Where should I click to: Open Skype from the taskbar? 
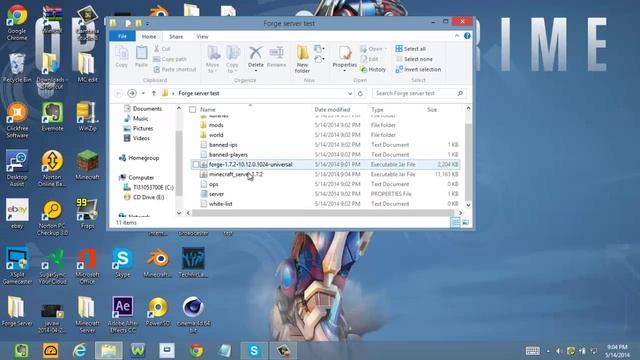click(x=254, y=351)
